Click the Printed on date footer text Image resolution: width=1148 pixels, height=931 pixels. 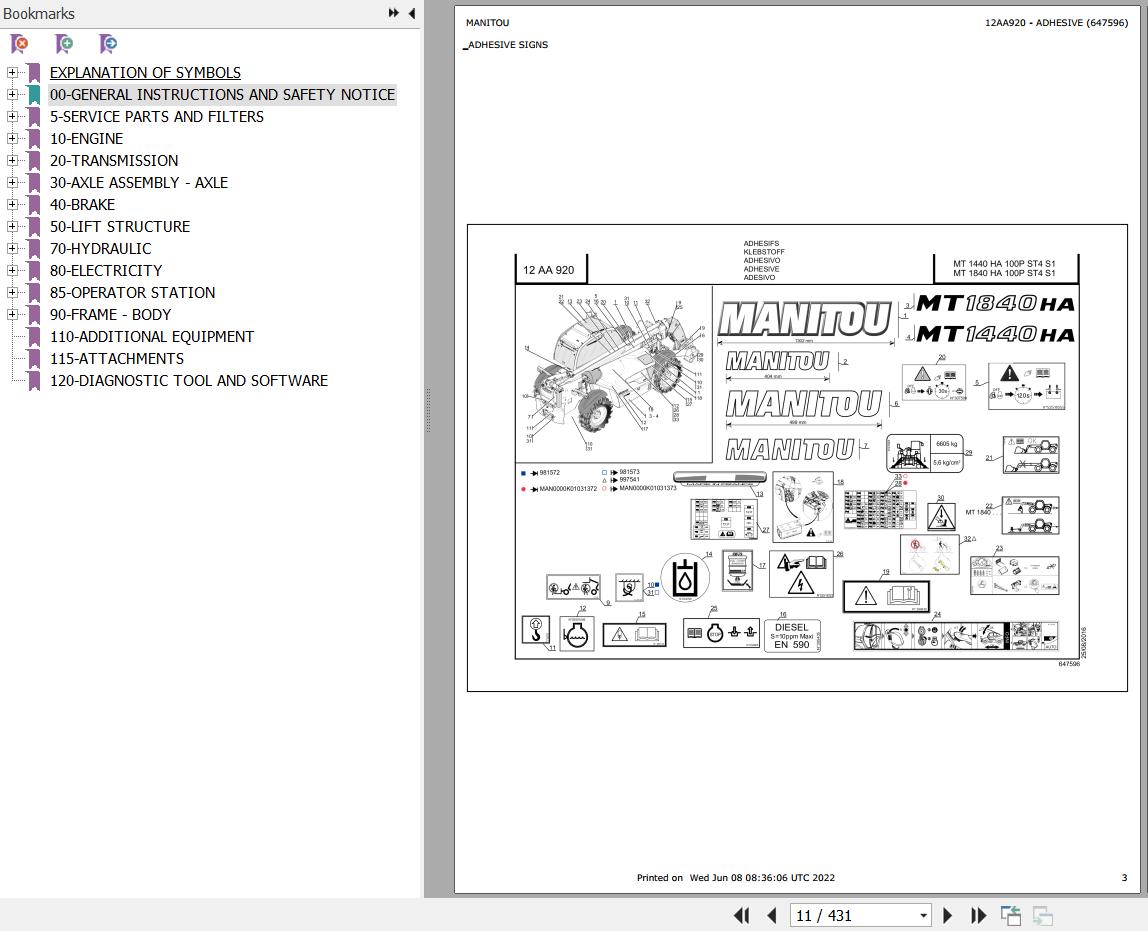(x=736, y=878)
